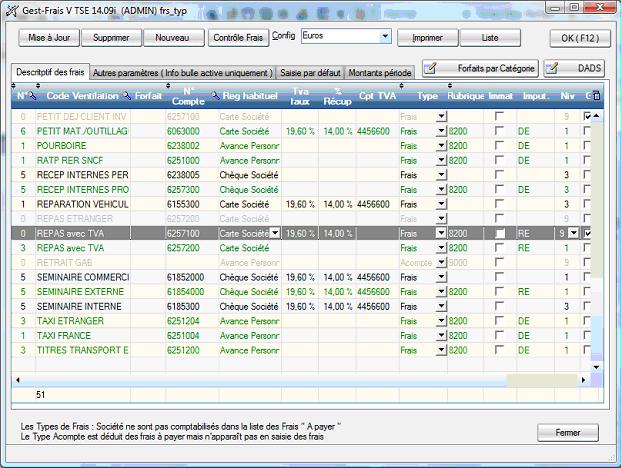Click the edit icon on Forfaits par Catégorie
Screen dimensions: 621x468
point(431,68)
